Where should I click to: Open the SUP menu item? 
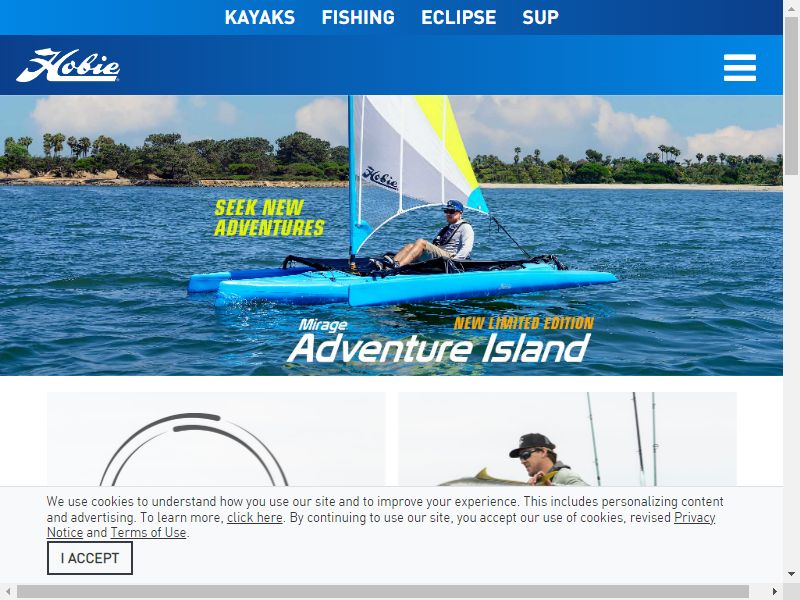[x=540, y=17]
